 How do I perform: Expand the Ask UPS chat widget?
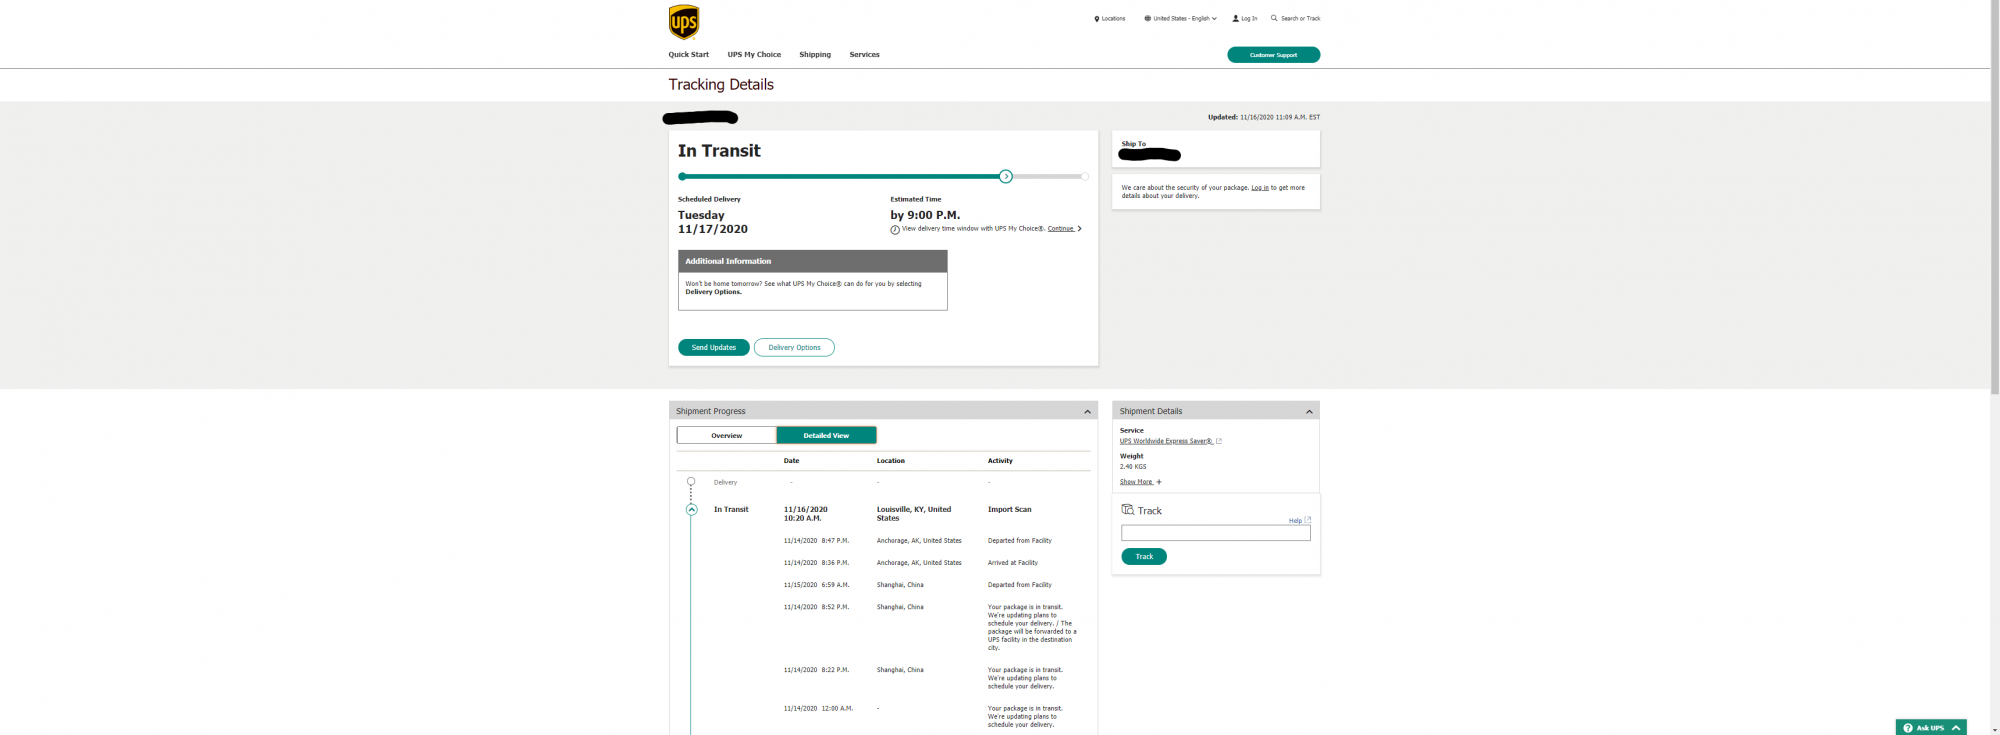pyautogui.click(x=1931, y=728)
